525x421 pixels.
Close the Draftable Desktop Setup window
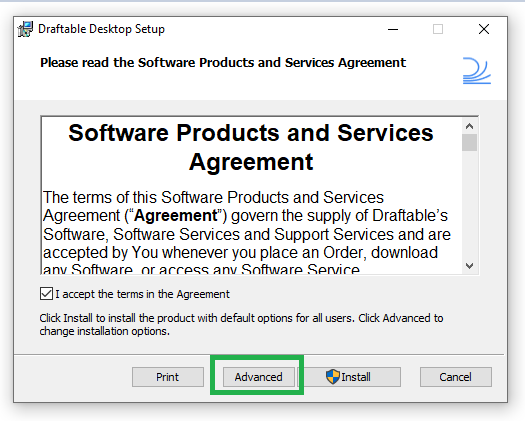[x=484, y=29]
